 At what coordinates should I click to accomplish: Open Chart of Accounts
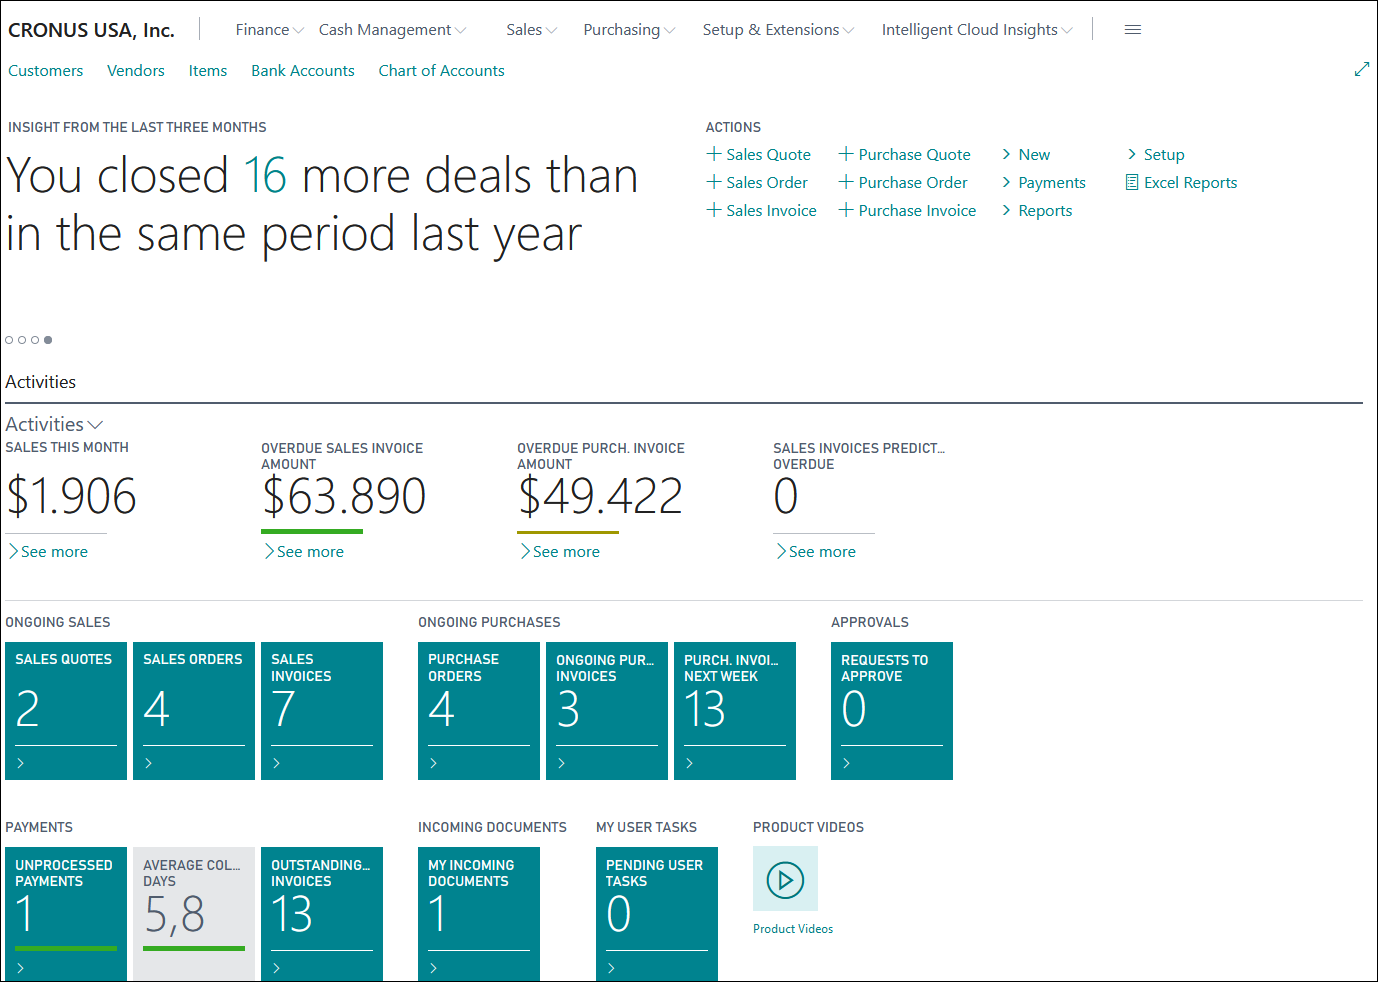coord(441,70)
